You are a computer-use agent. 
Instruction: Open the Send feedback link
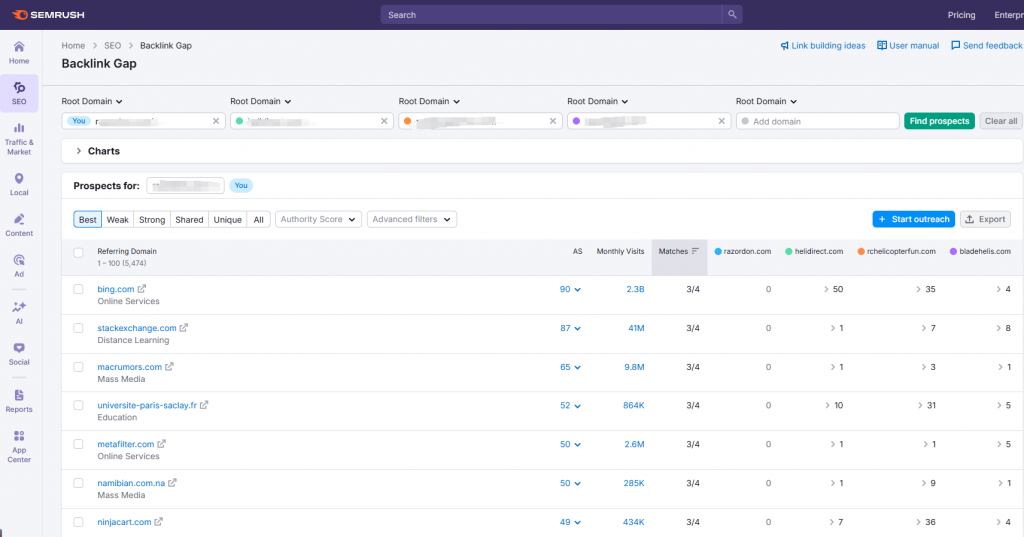987,46
